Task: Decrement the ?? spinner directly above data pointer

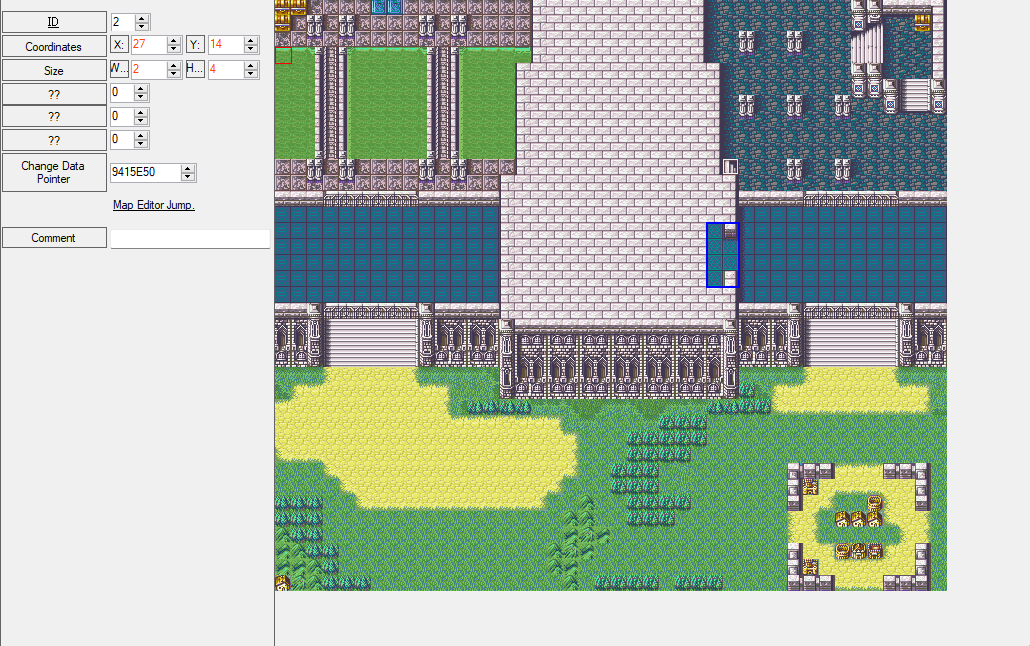Action: [141, 144]
